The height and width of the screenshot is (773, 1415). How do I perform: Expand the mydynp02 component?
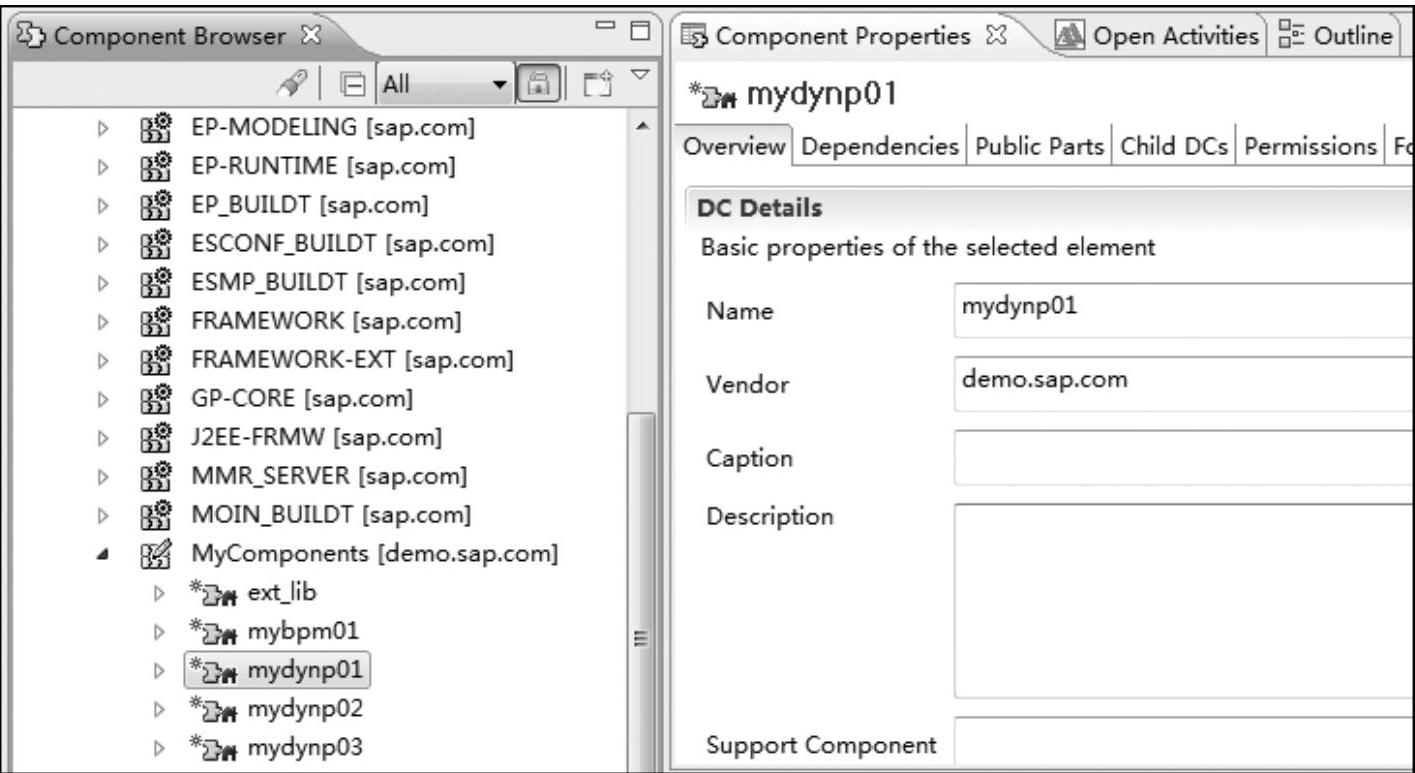pos(161,708)
